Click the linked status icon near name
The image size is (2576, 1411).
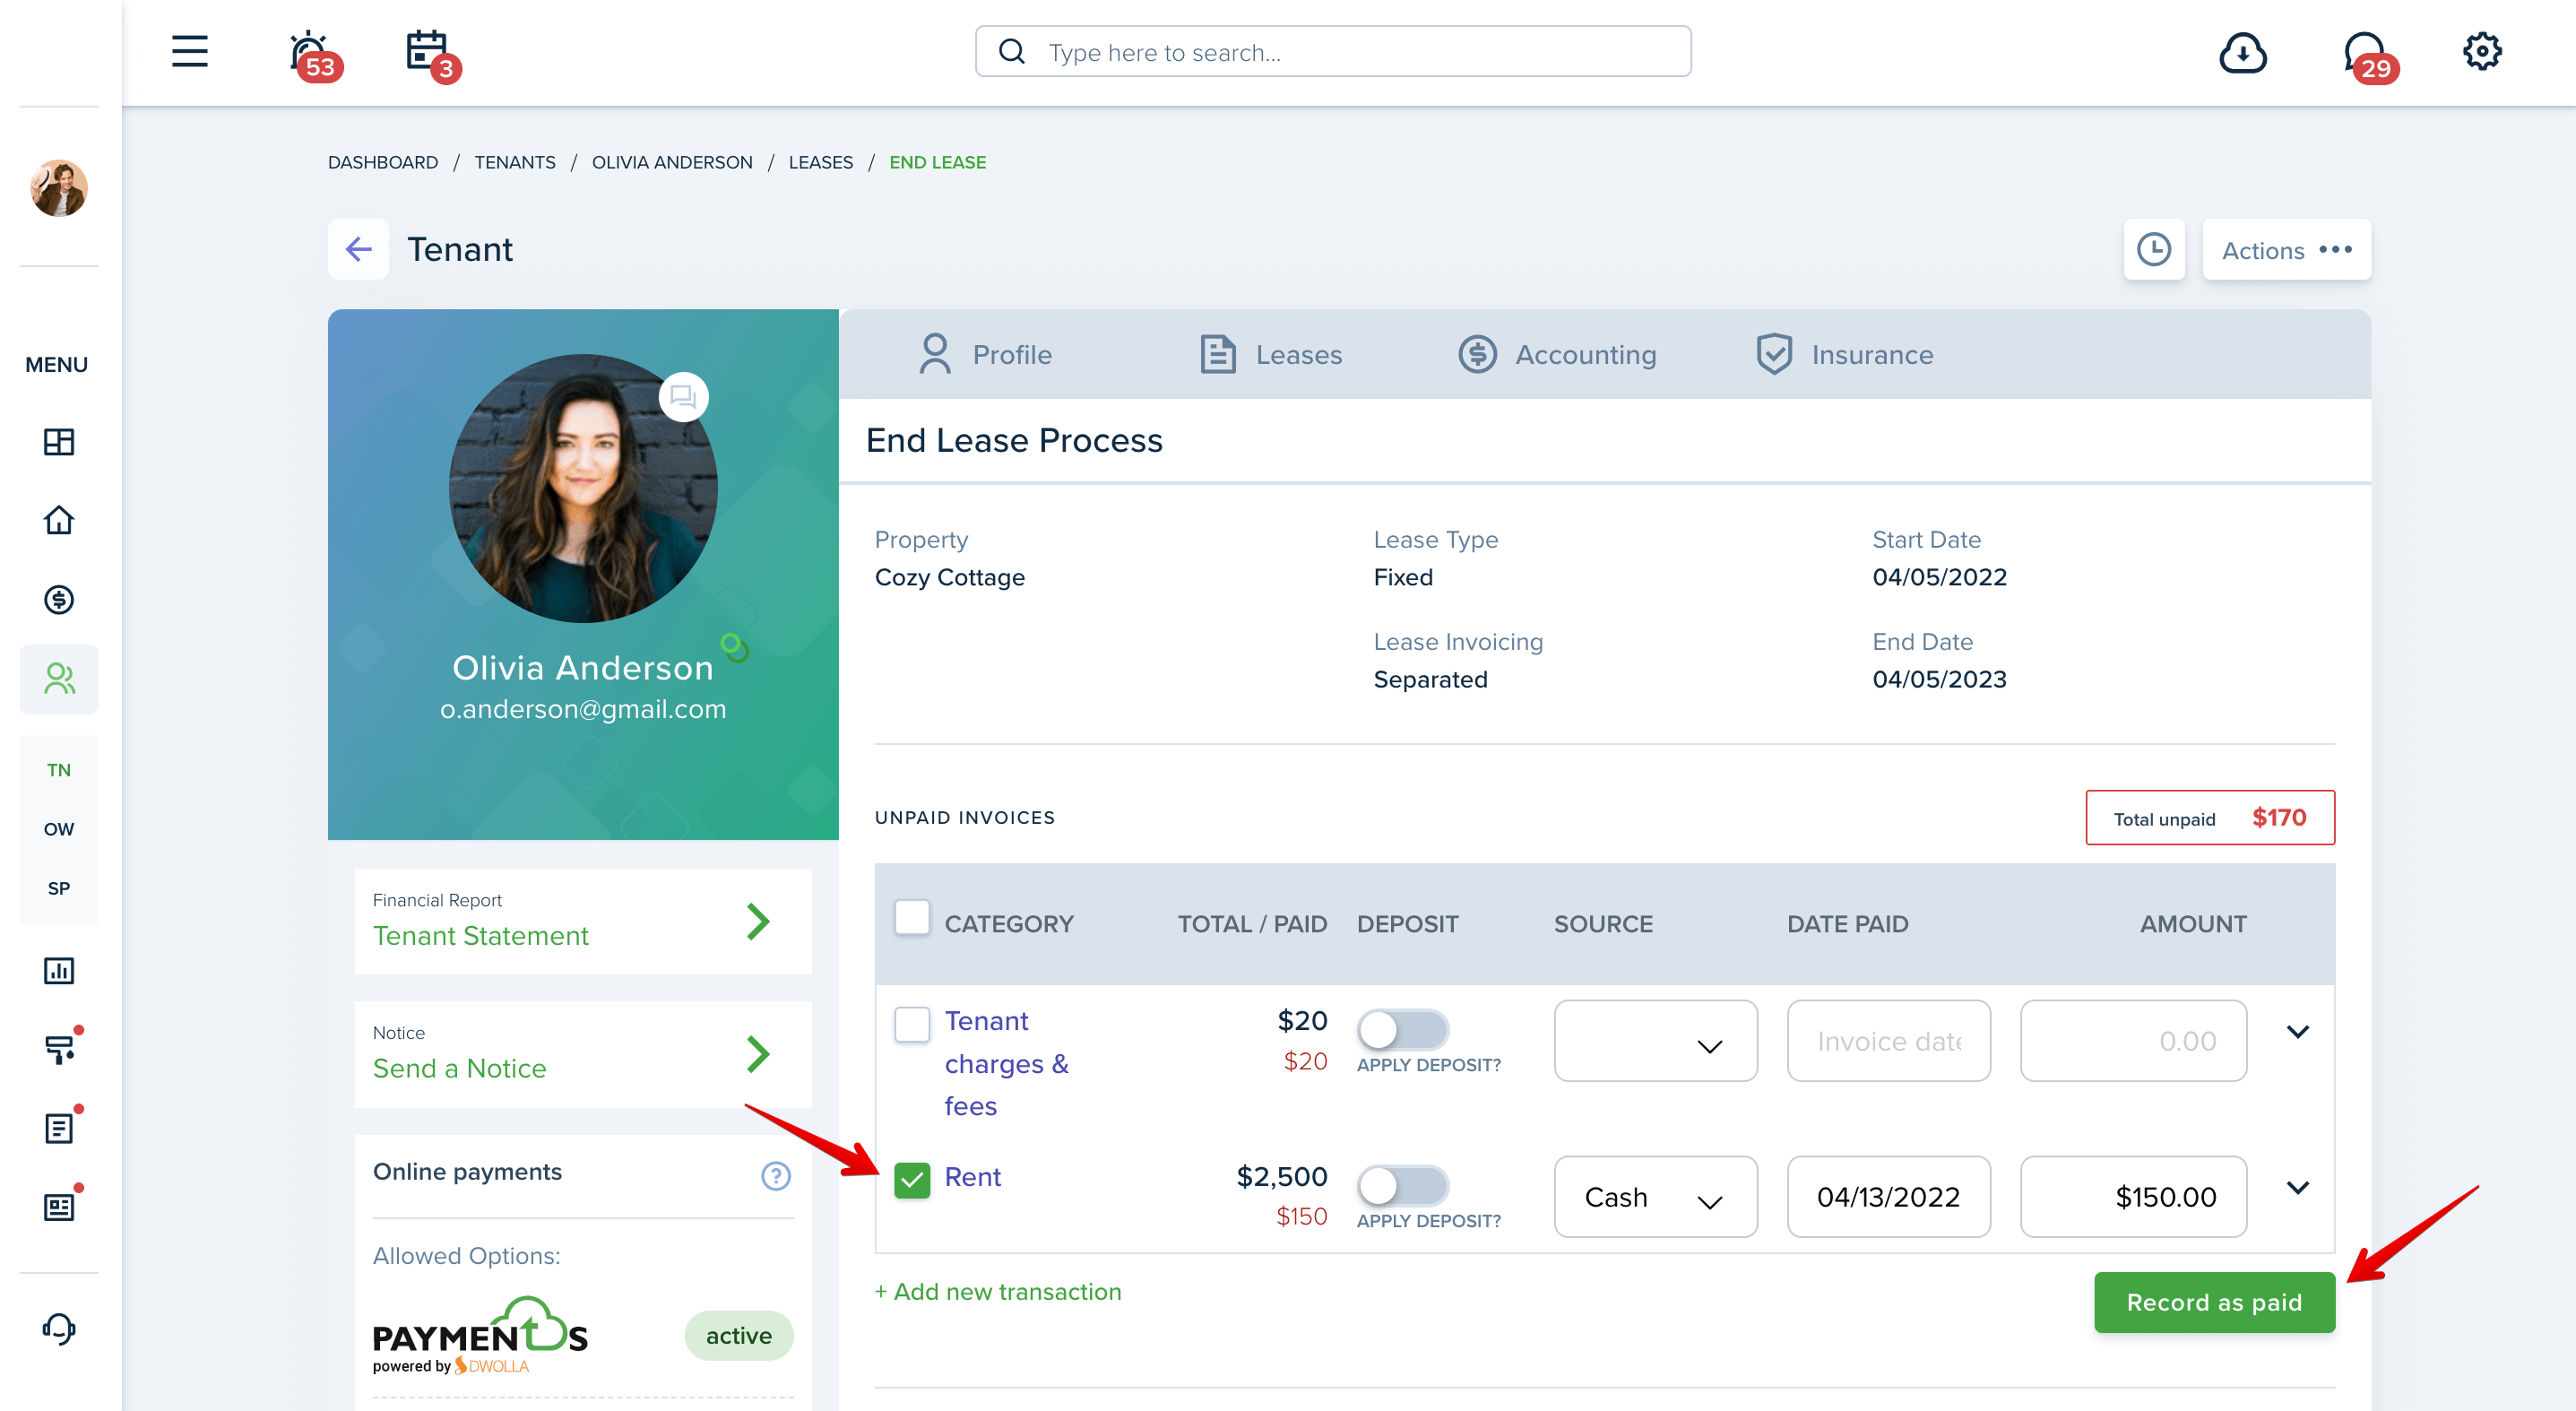[x=734, y=648]
